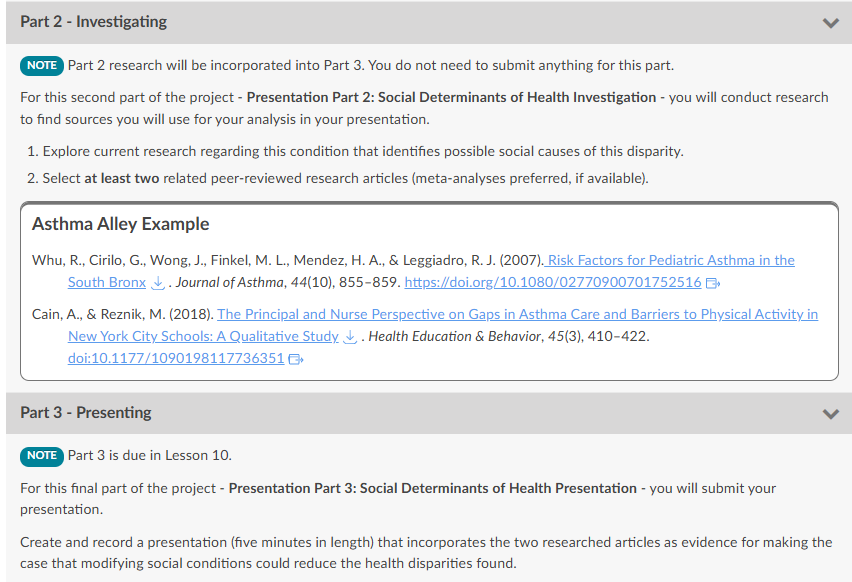The image size is (852, 582).
Task: Click the 'Part 3 - Presenting' section title
Action: click(86, 413)
